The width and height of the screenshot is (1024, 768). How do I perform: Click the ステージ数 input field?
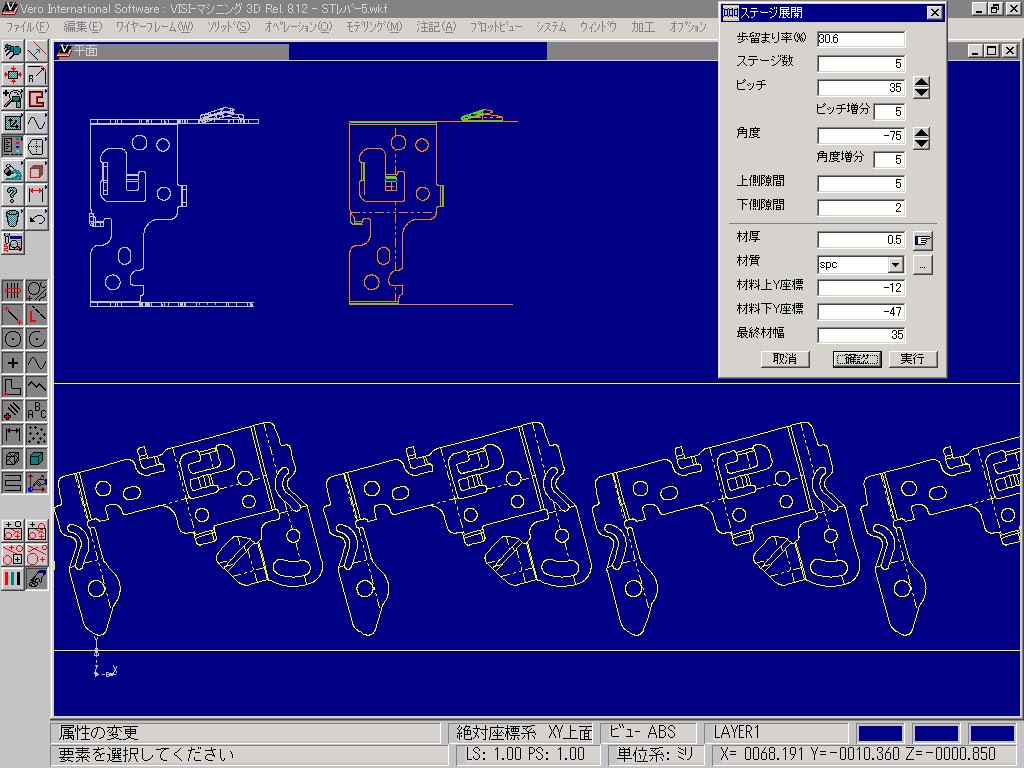861,63
